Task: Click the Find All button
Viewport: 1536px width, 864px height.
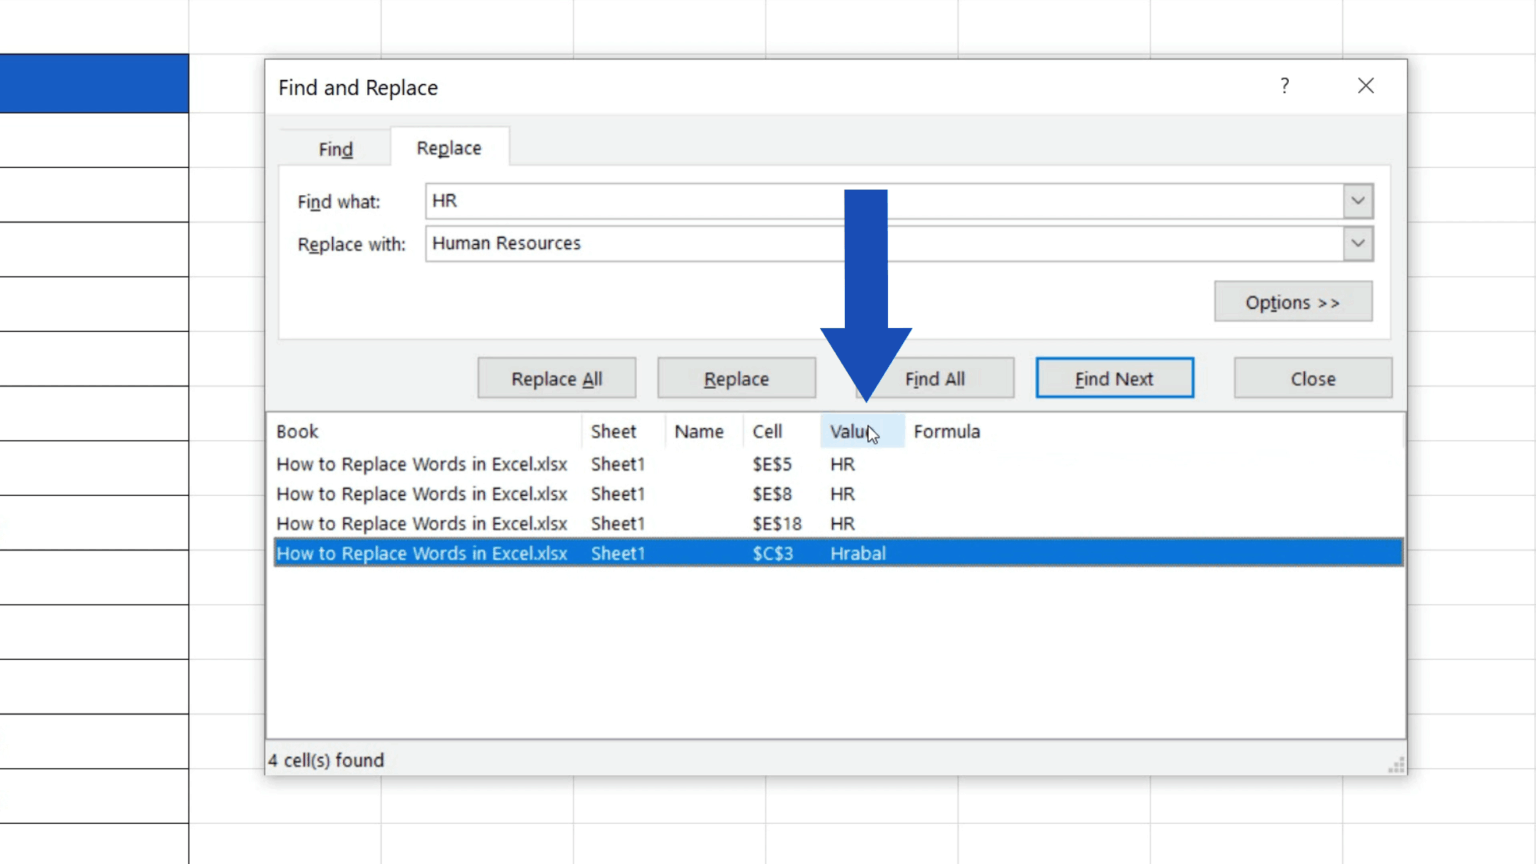Action: [x=934, y=378]
